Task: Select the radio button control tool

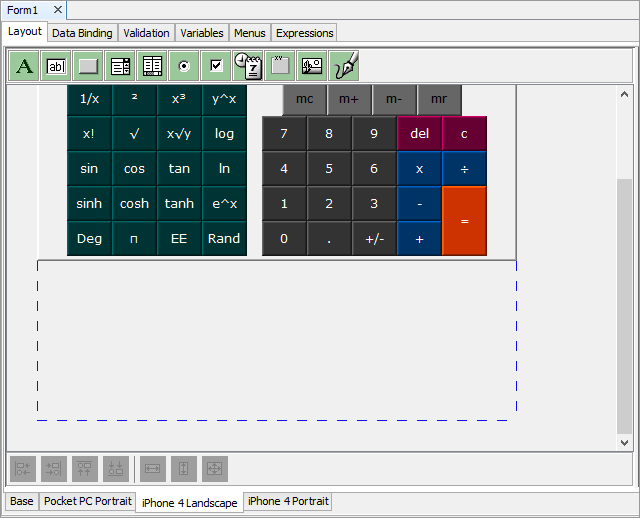Action: (x=184, y=66)
